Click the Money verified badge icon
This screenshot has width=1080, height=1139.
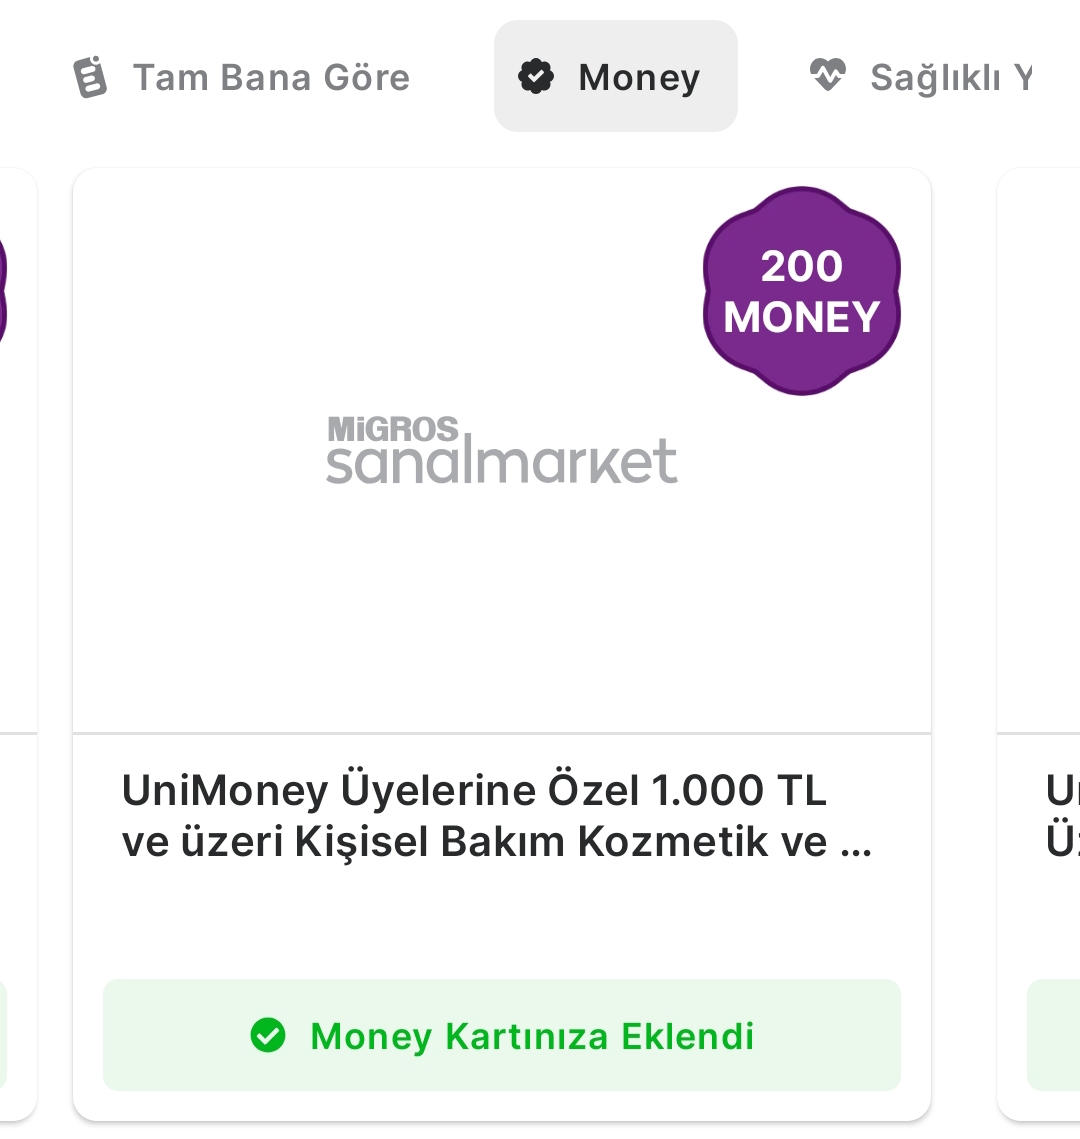(536, 76)
